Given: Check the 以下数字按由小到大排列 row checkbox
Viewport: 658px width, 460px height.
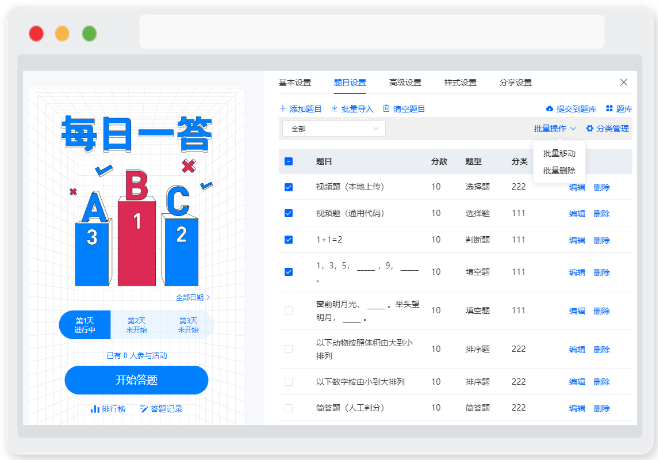Looking at the screenshot, I should tap(289, 382).
